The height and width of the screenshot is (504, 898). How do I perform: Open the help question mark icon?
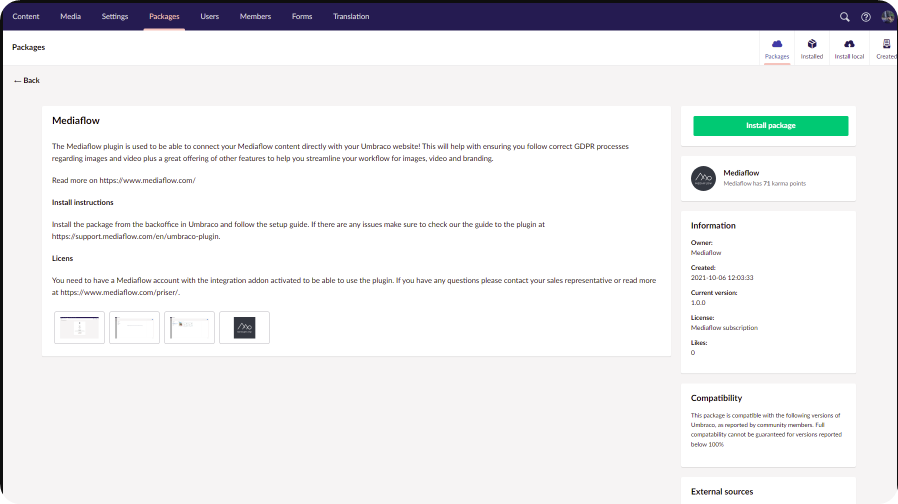(866, 17)
